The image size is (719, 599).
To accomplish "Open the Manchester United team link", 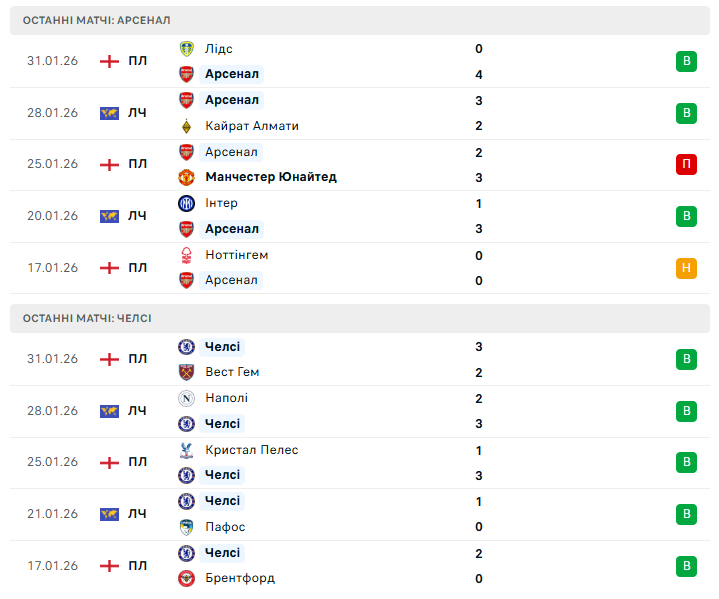I will coord(270,177).
